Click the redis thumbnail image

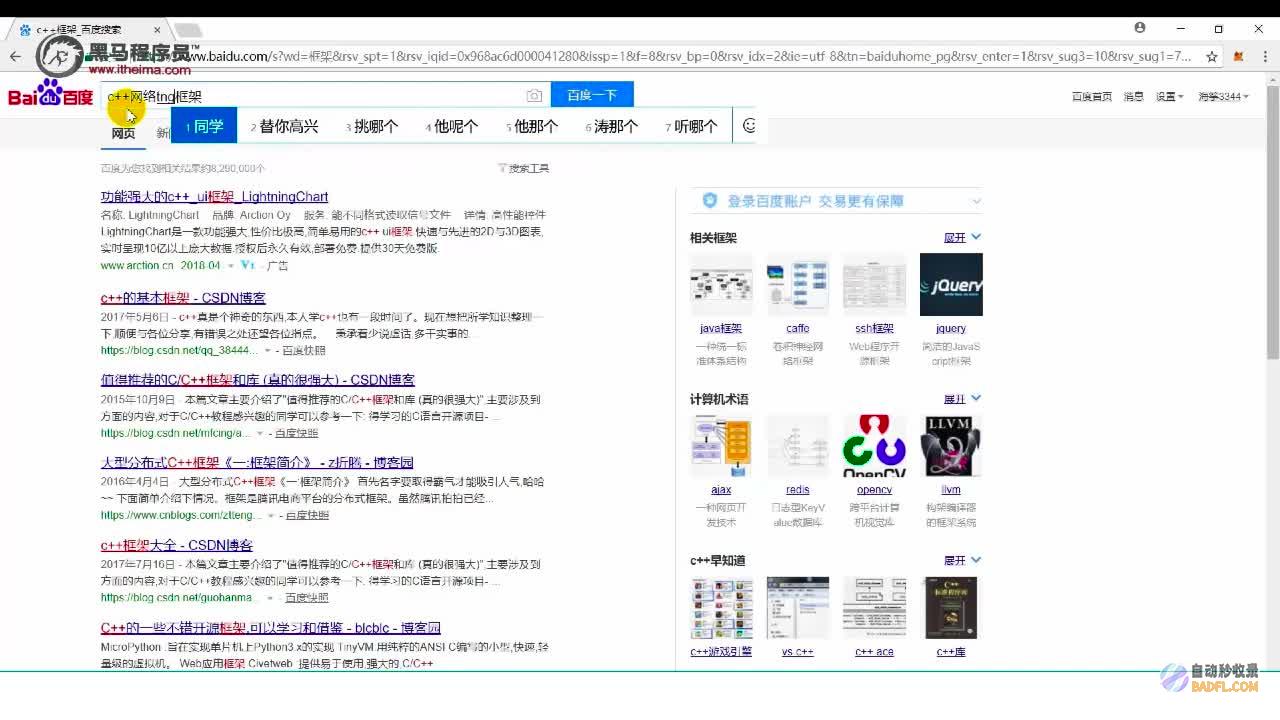pyautogui.click(x=797, y=446)
